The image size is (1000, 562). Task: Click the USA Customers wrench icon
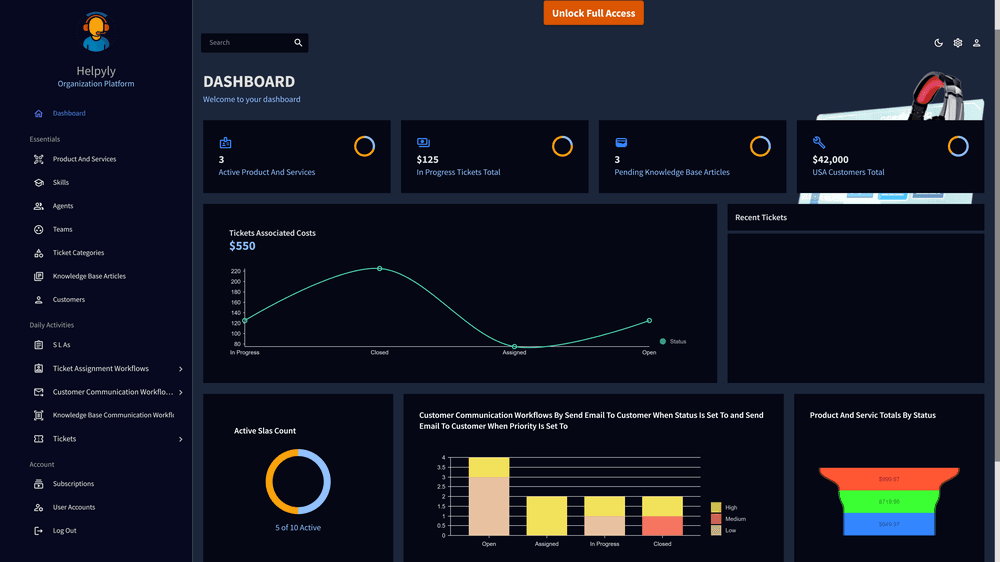[819, 143]
